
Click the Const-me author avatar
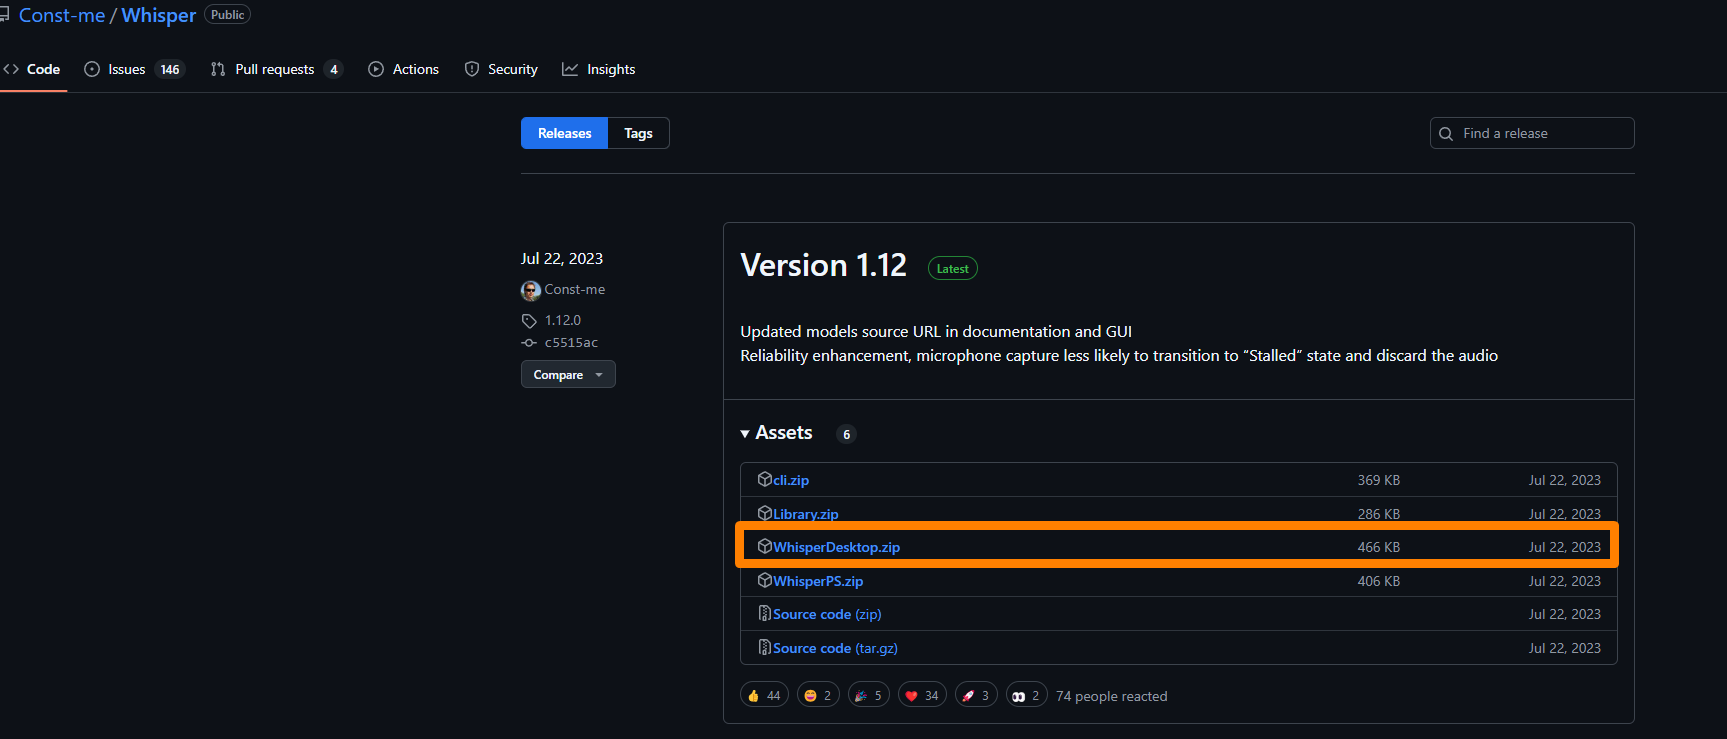[x=531, y=290]
